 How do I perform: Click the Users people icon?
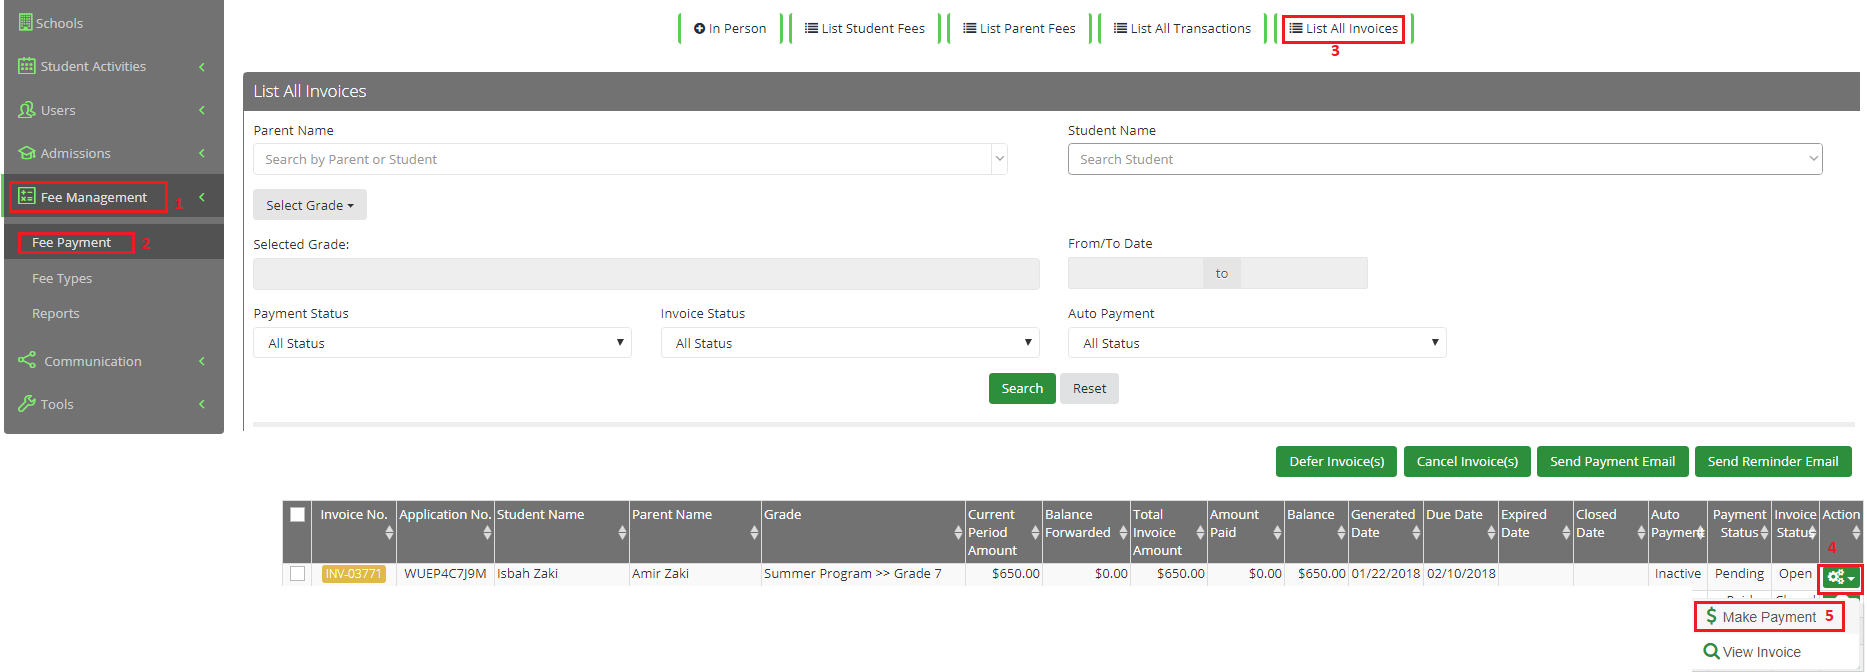(x=27, y=110)
